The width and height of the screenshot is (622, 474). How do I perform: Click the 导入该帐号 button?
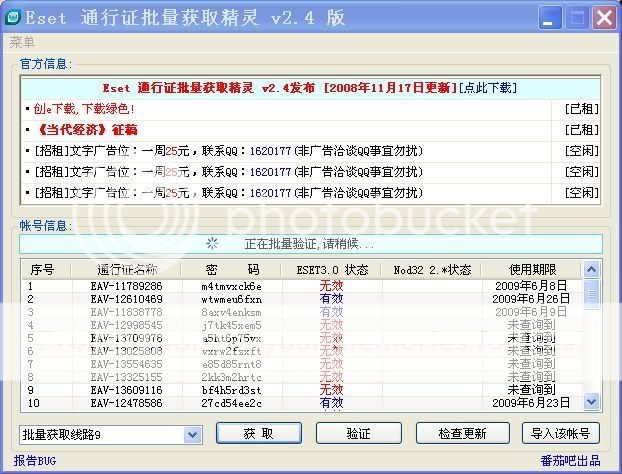[x=561, y=433]
